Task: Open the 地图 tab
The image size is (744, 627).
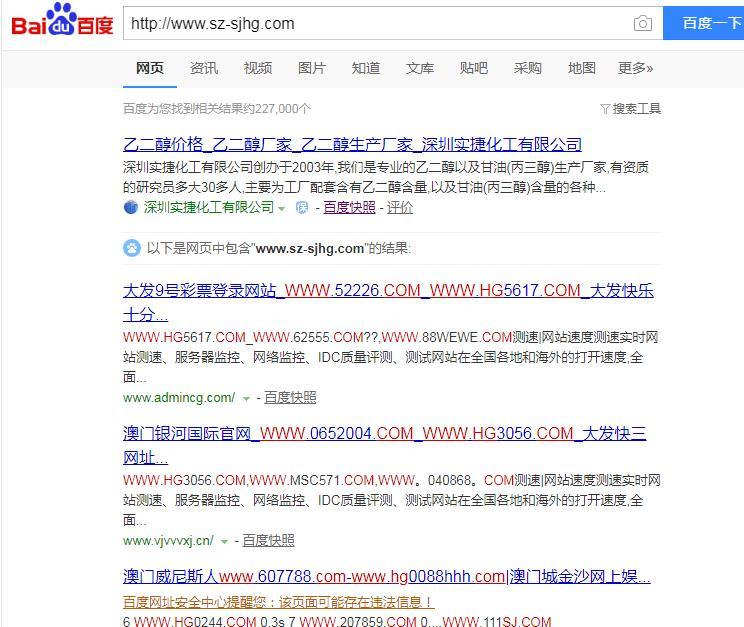Action: pos(582,68)
